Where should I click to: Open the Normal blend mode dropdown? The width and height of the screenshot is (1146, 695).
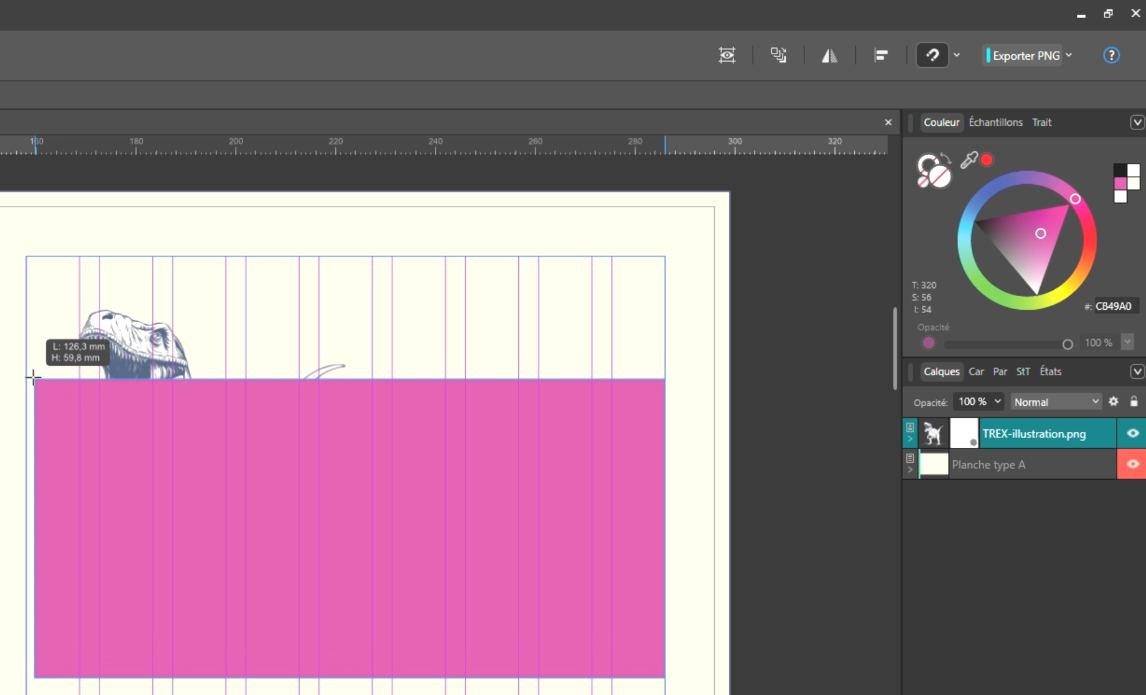point(1055,401)
